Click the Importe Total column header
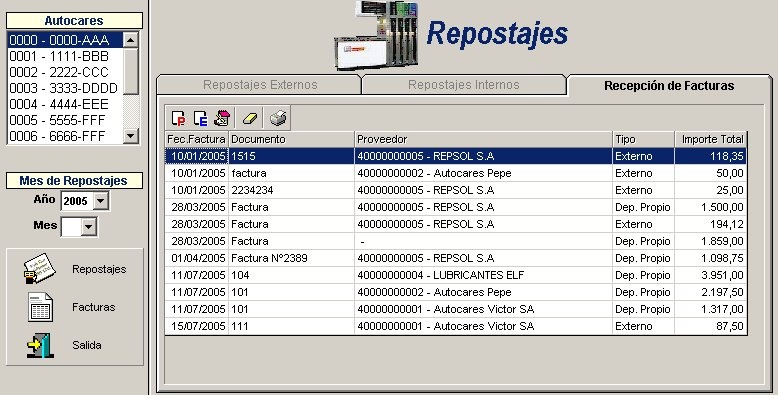778x395 pixels. pos(711,139)
